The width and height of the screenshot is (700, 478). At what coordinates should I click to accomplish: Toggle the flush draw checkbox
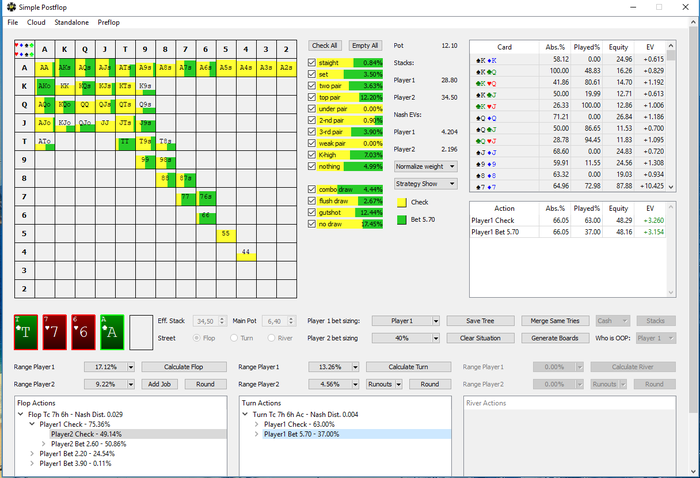tap(313, 200)
